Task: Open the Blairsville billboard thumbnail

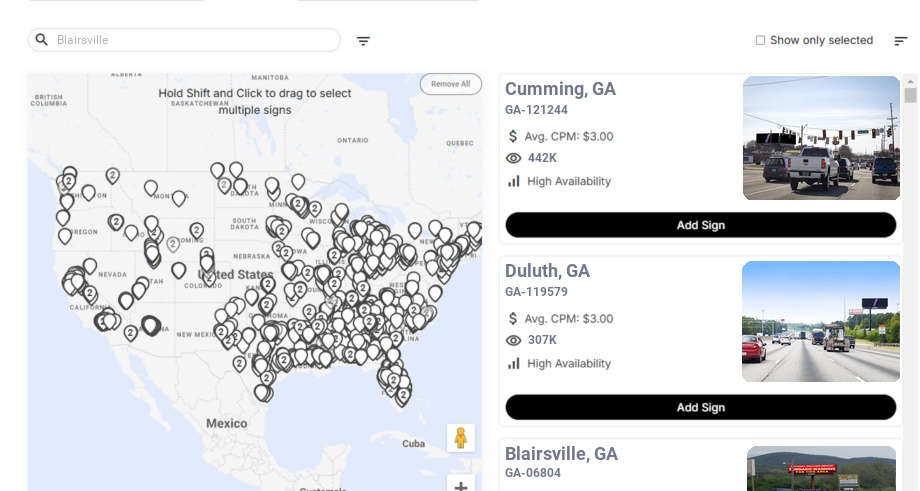Action: pos(821,468)
